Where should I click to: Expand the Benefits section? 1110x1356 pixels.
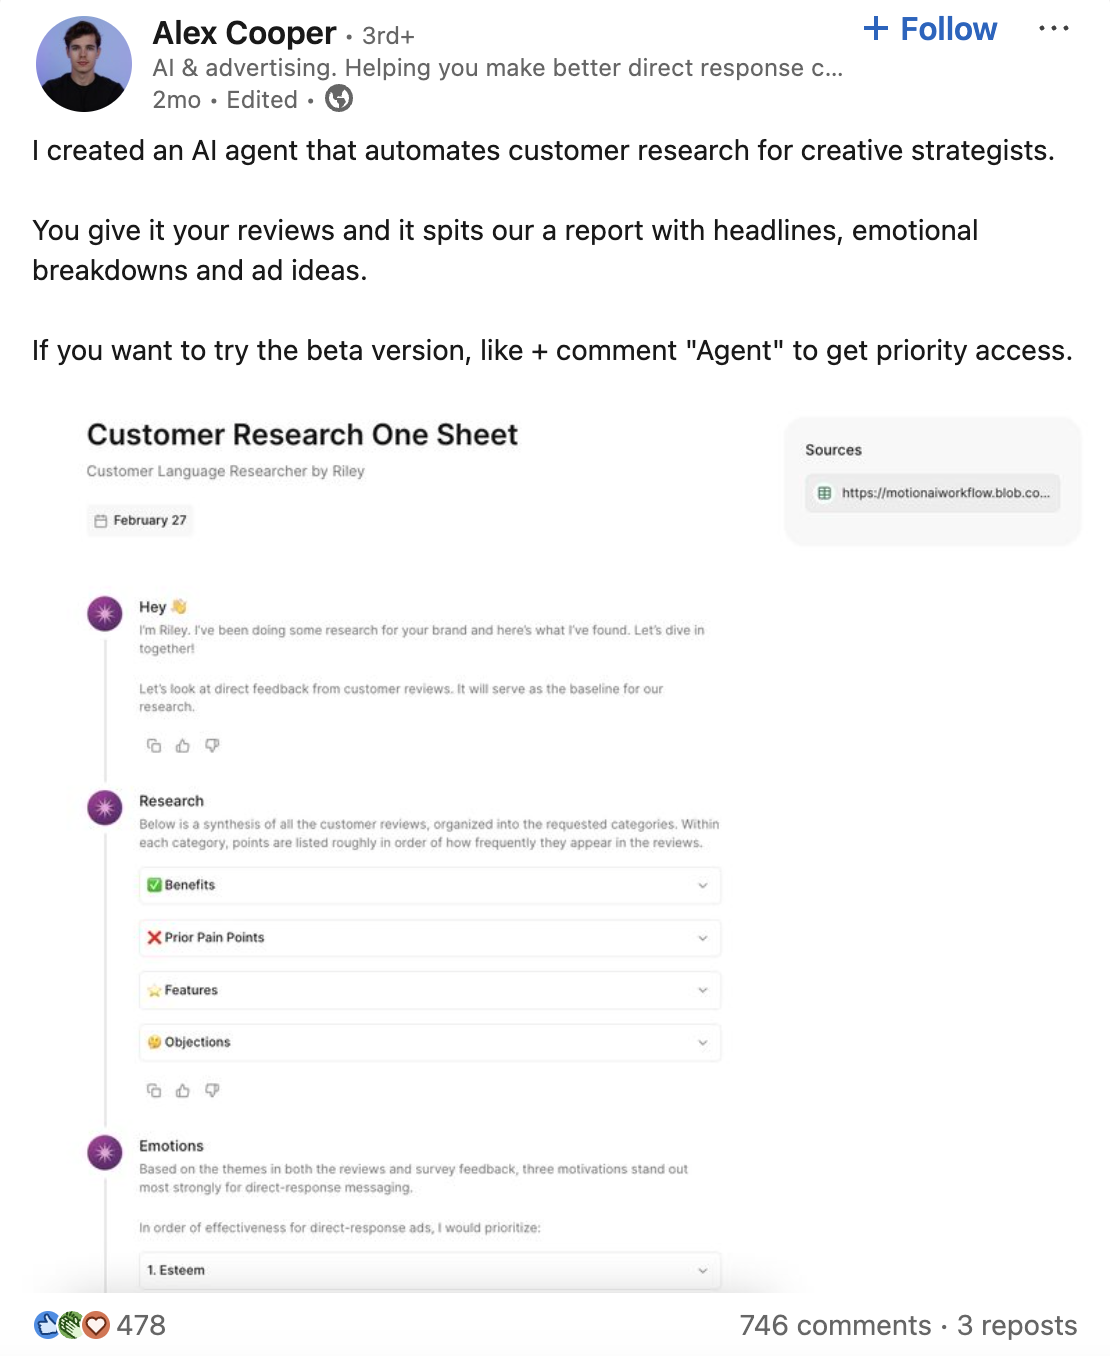(x=430, y=886)
